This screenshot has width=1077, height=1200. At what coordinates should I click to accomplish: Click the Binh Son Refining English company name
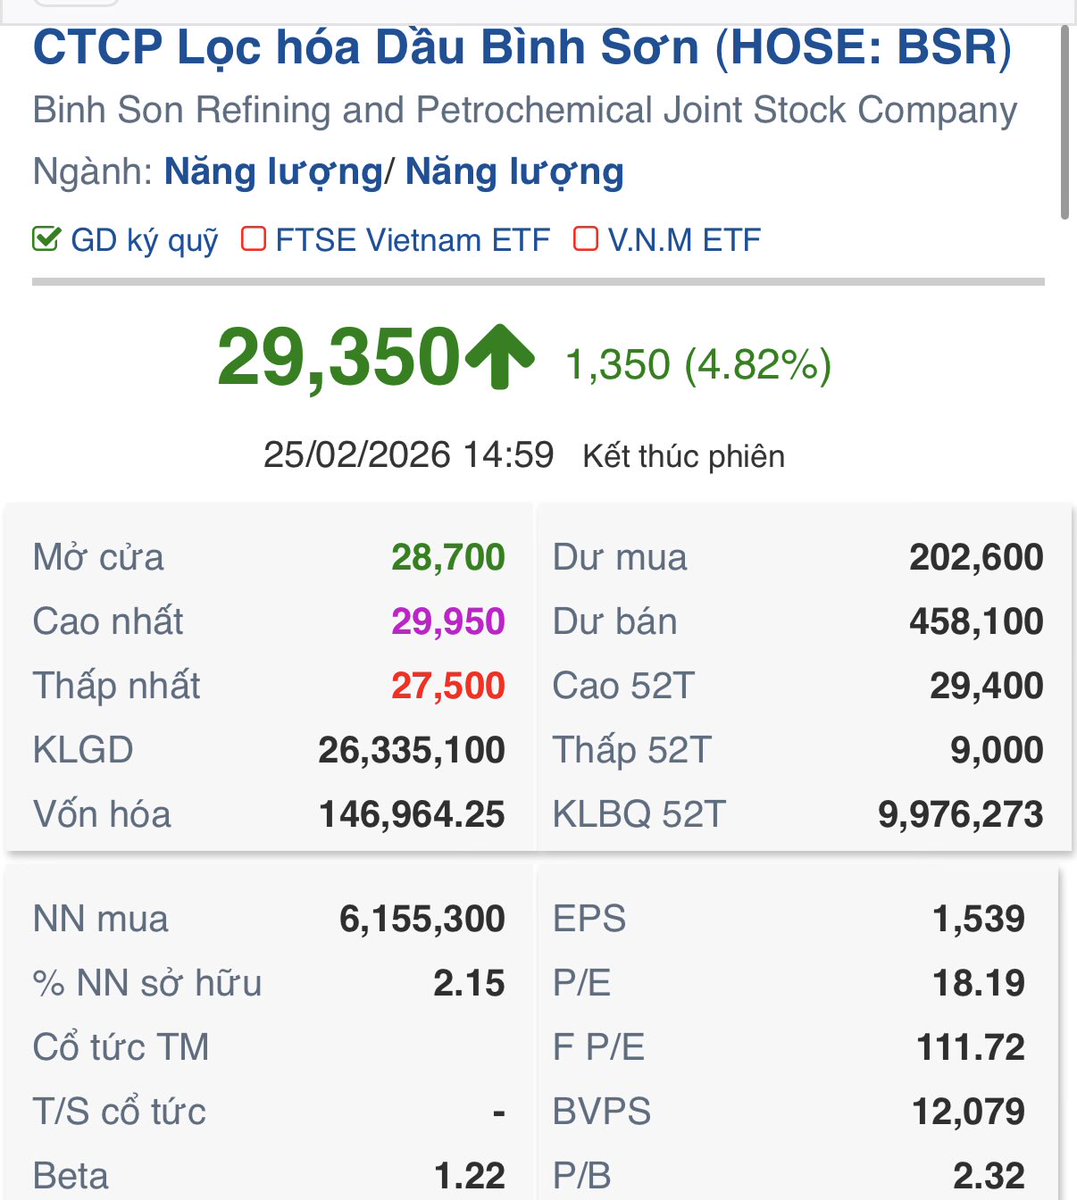coord(525,110)
